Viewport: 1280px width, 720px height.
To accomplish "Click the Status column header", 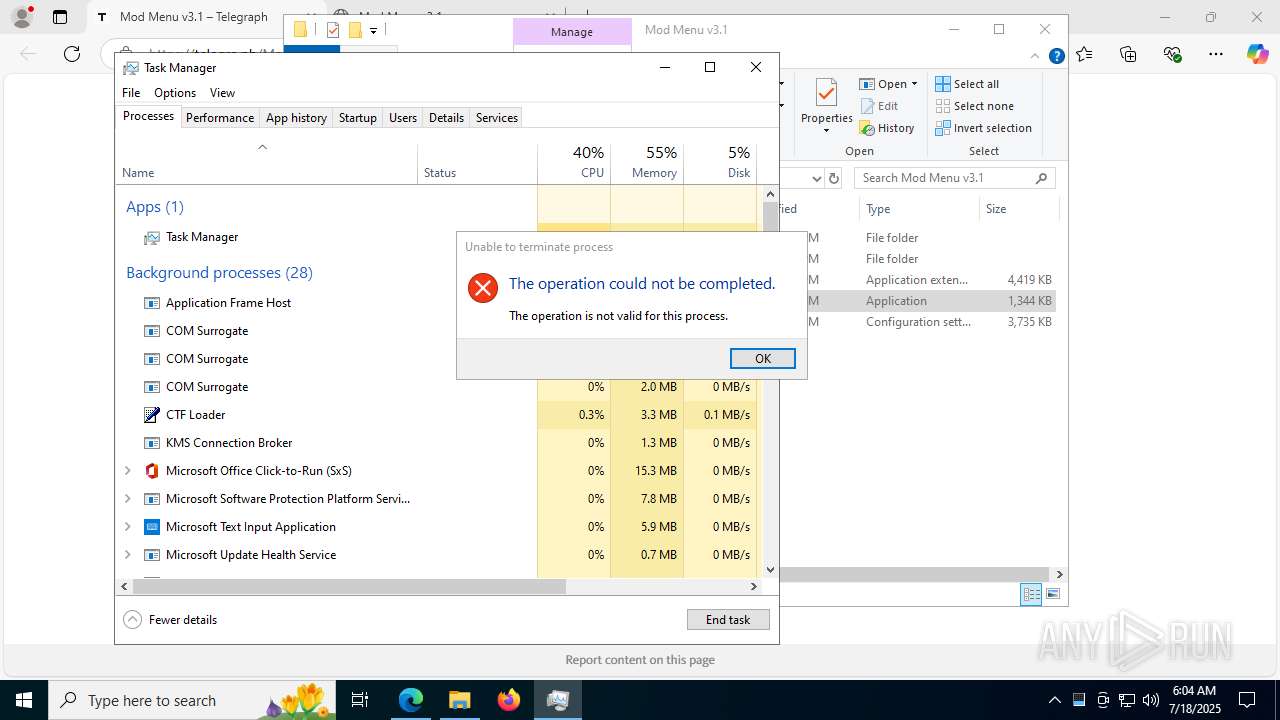I will (x=477, y=164).
